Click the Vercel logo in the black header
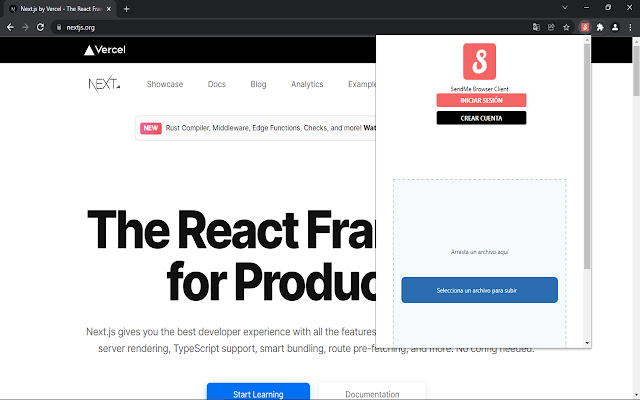 click(105, 50)
